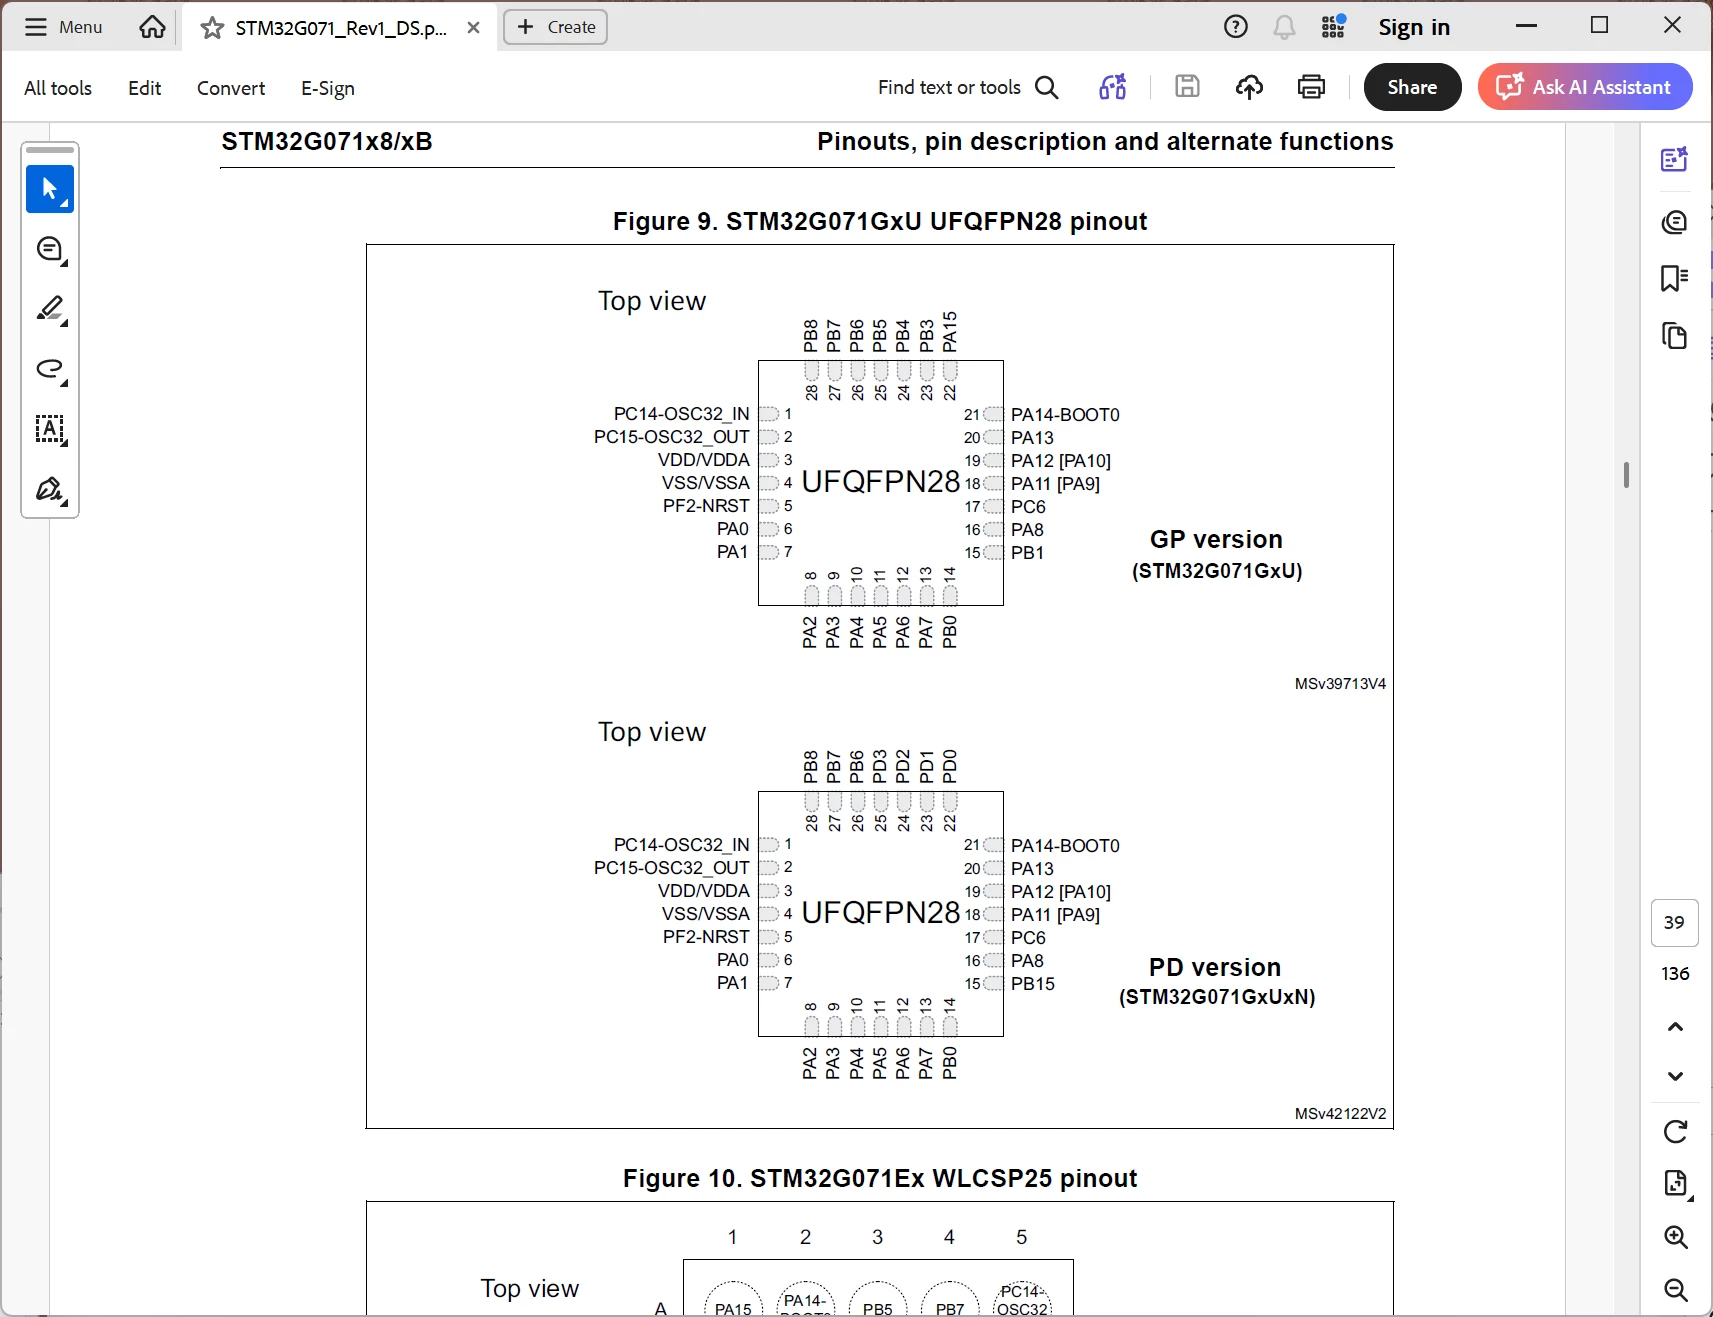Image resolution: width=1713 pixels, height=1317 pixels.
Task: Star the STM32G071 document tab
Action: point(212,28)
